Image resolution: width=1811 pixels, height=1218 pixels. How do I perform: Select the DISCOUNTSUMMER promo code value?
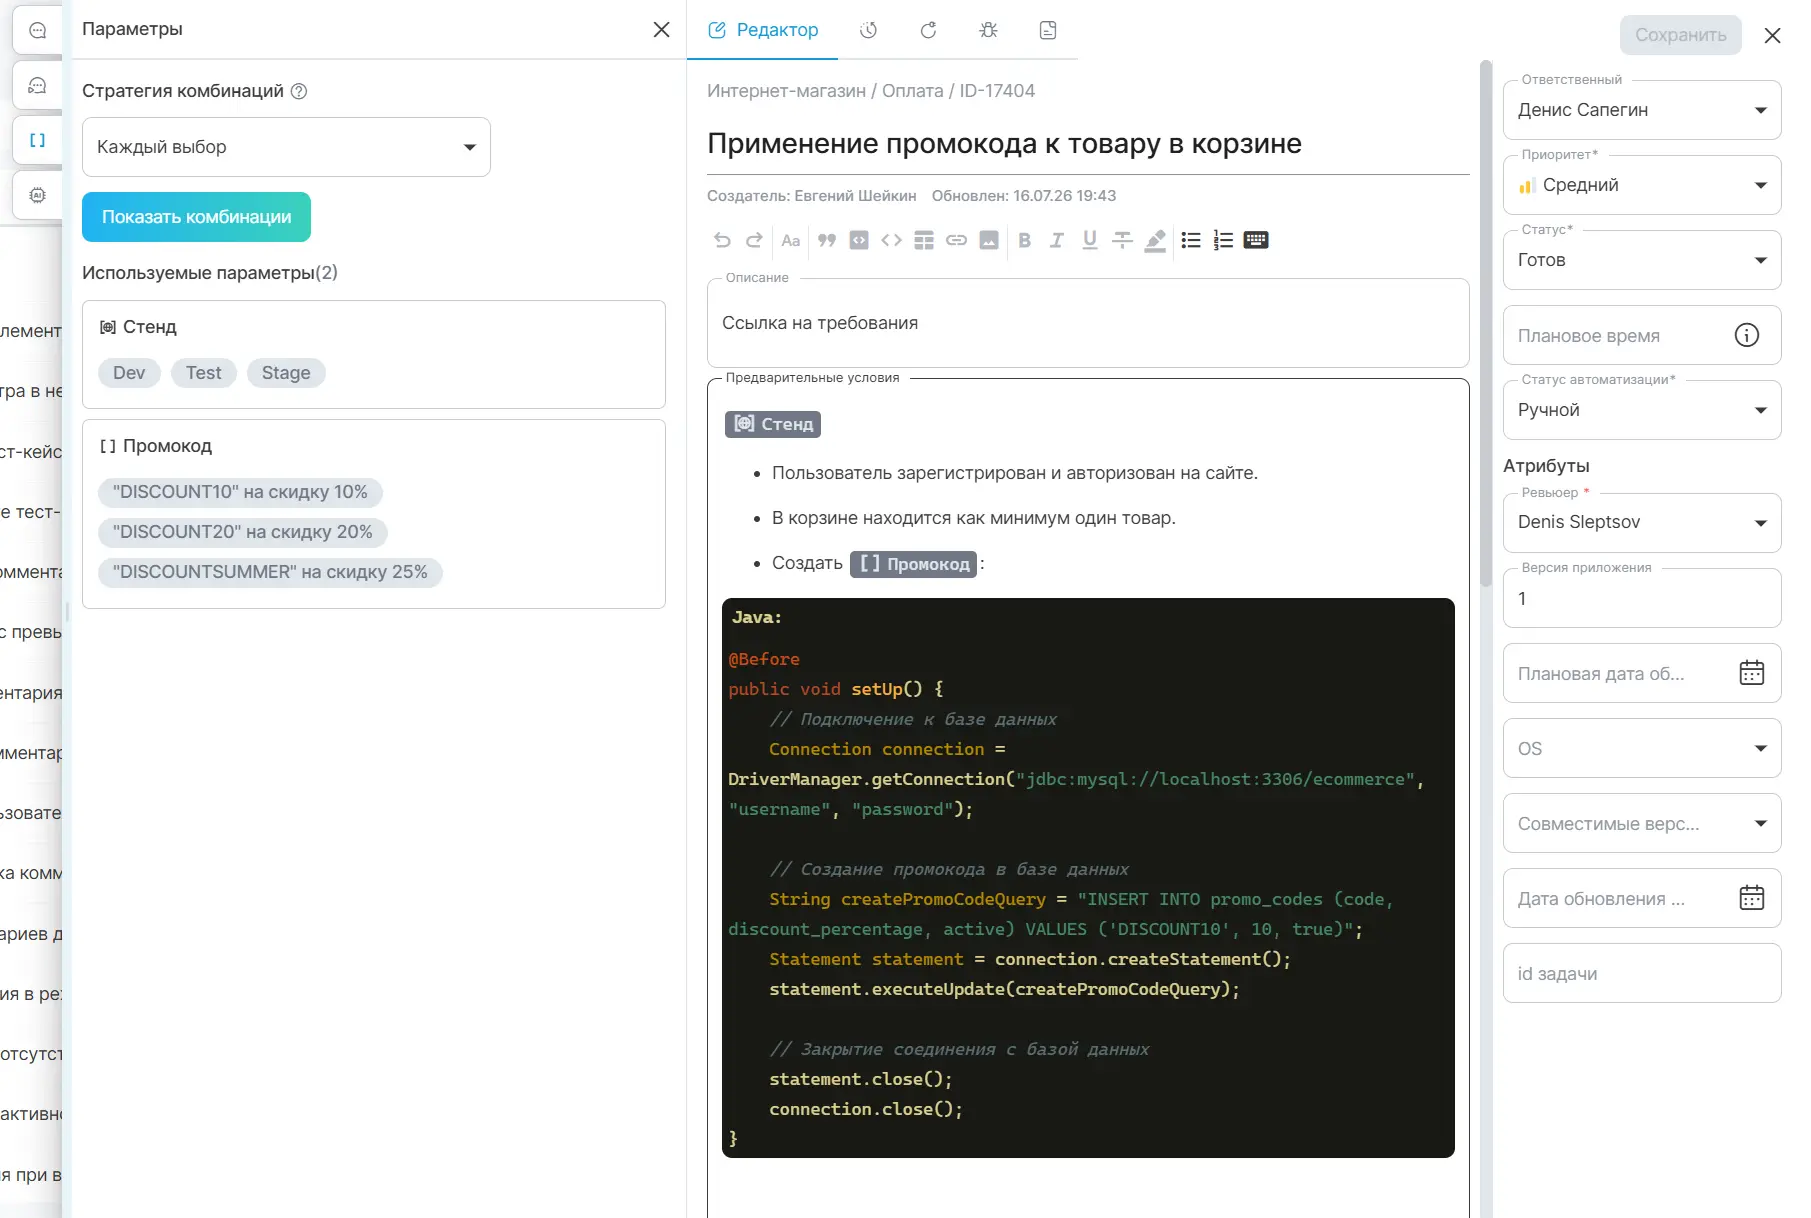[270, 572]
